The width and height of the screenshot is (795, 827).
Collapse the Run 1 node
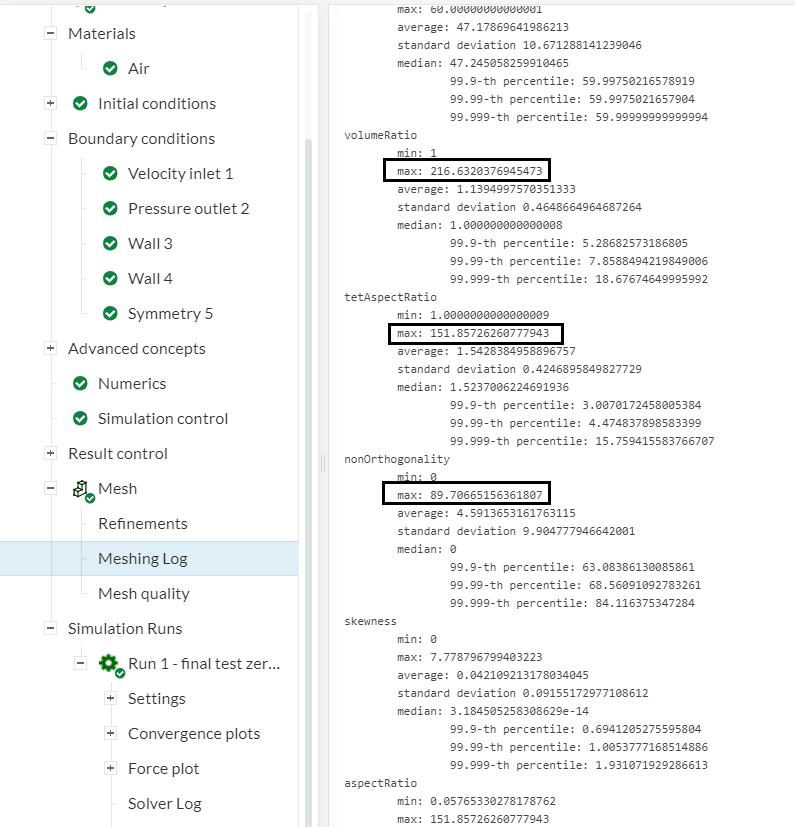(80, 663)
